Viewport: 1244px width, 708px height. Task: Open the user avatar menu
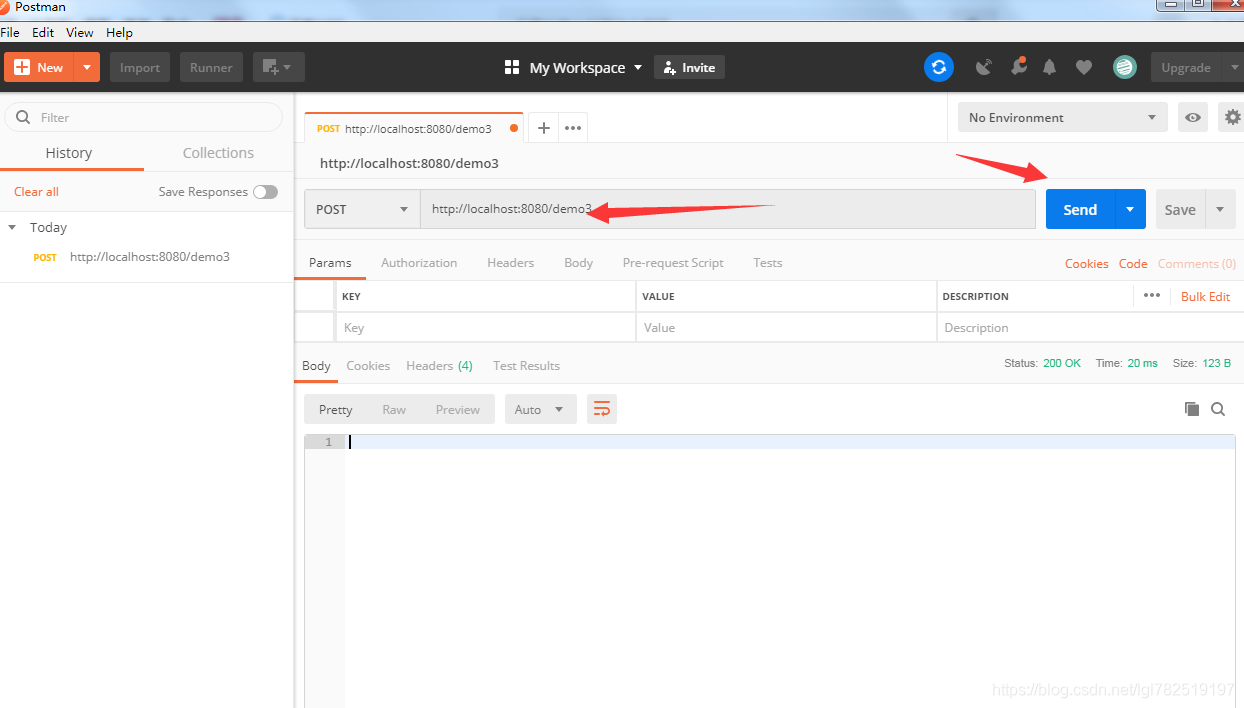coord(1125,67)
